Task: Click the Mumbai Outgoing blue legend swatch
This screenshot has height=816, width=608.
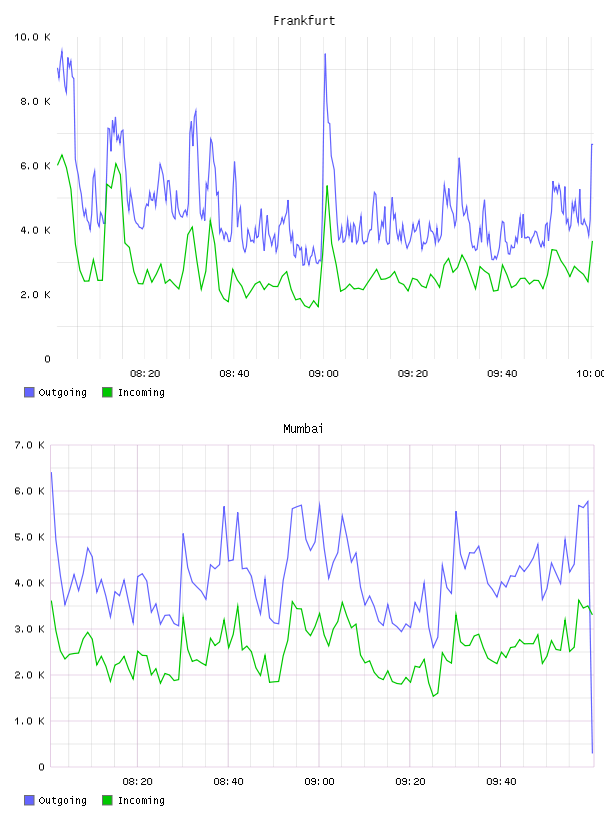Action: click(x=29, y=800)
